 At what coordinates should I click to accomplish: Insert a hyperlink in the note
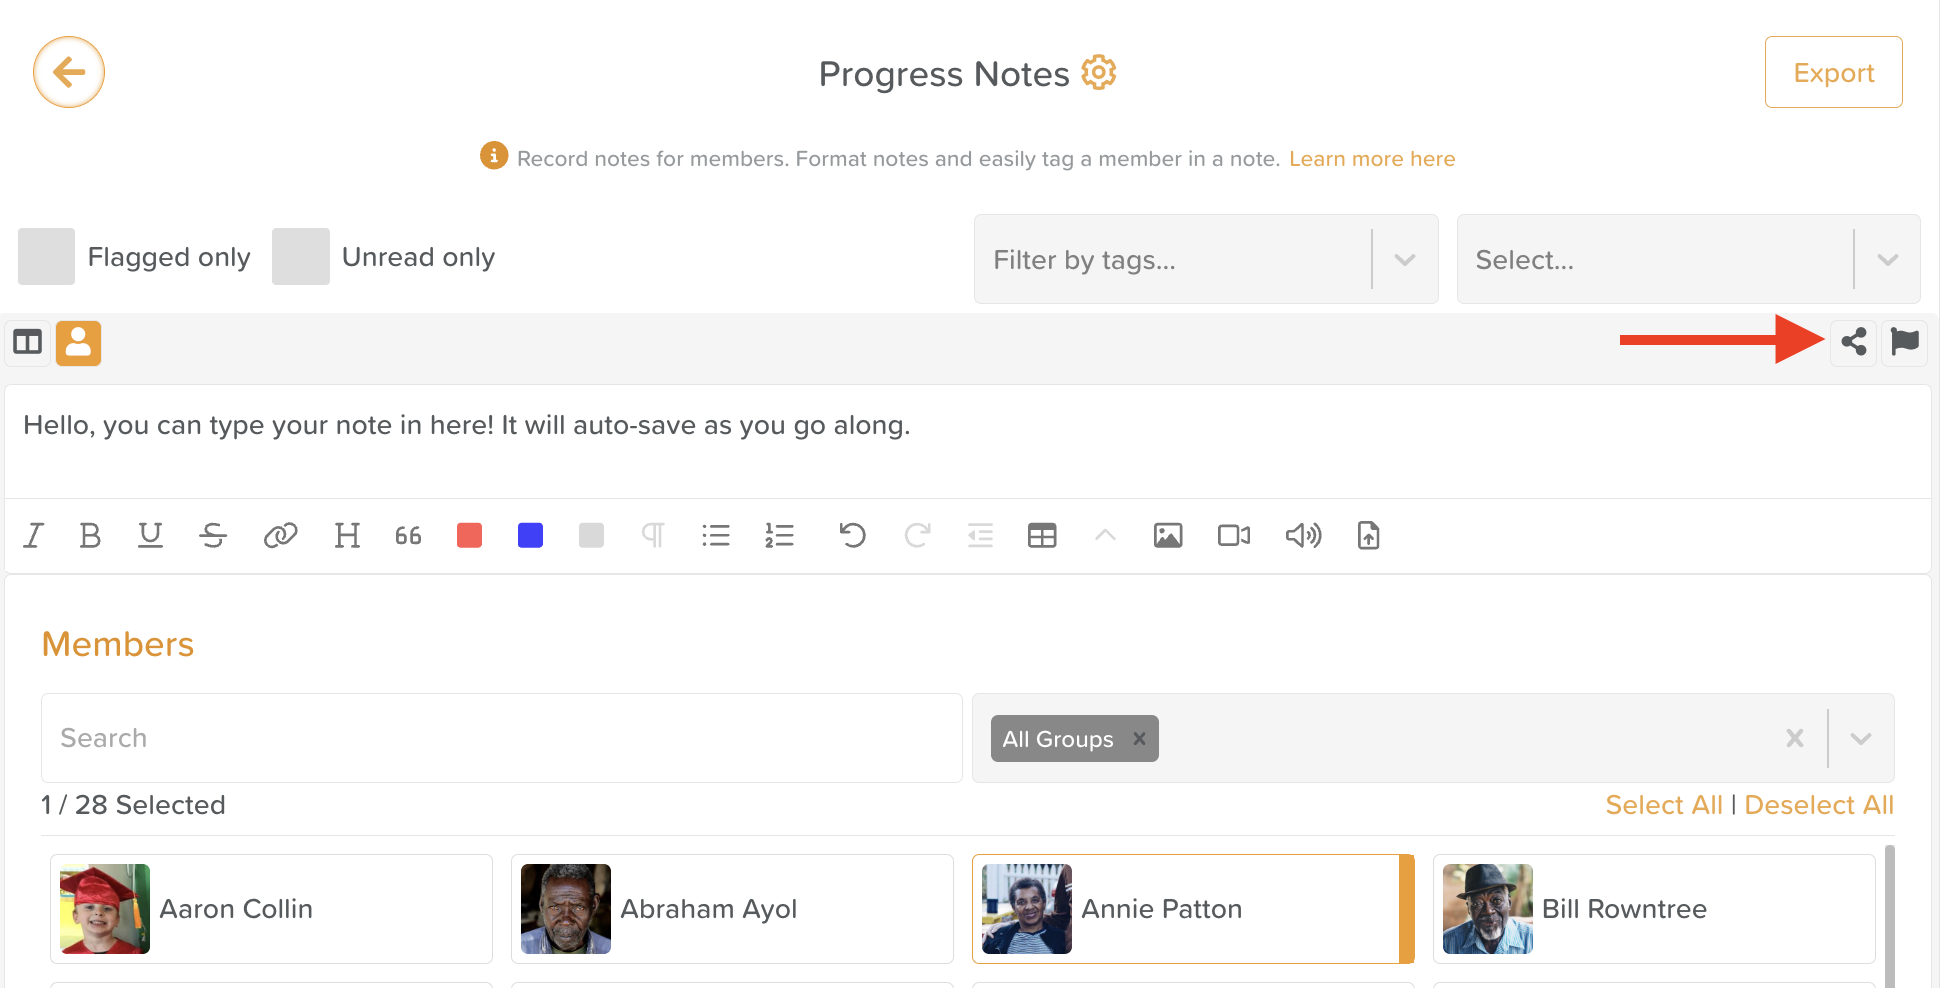click(x=280, y=536)
